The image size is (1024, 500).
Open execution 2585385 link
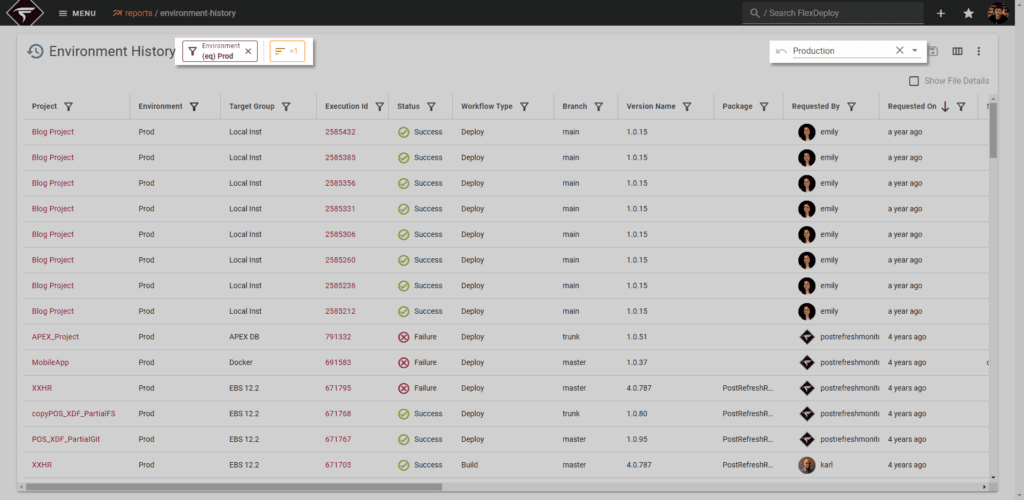point(340,157)
